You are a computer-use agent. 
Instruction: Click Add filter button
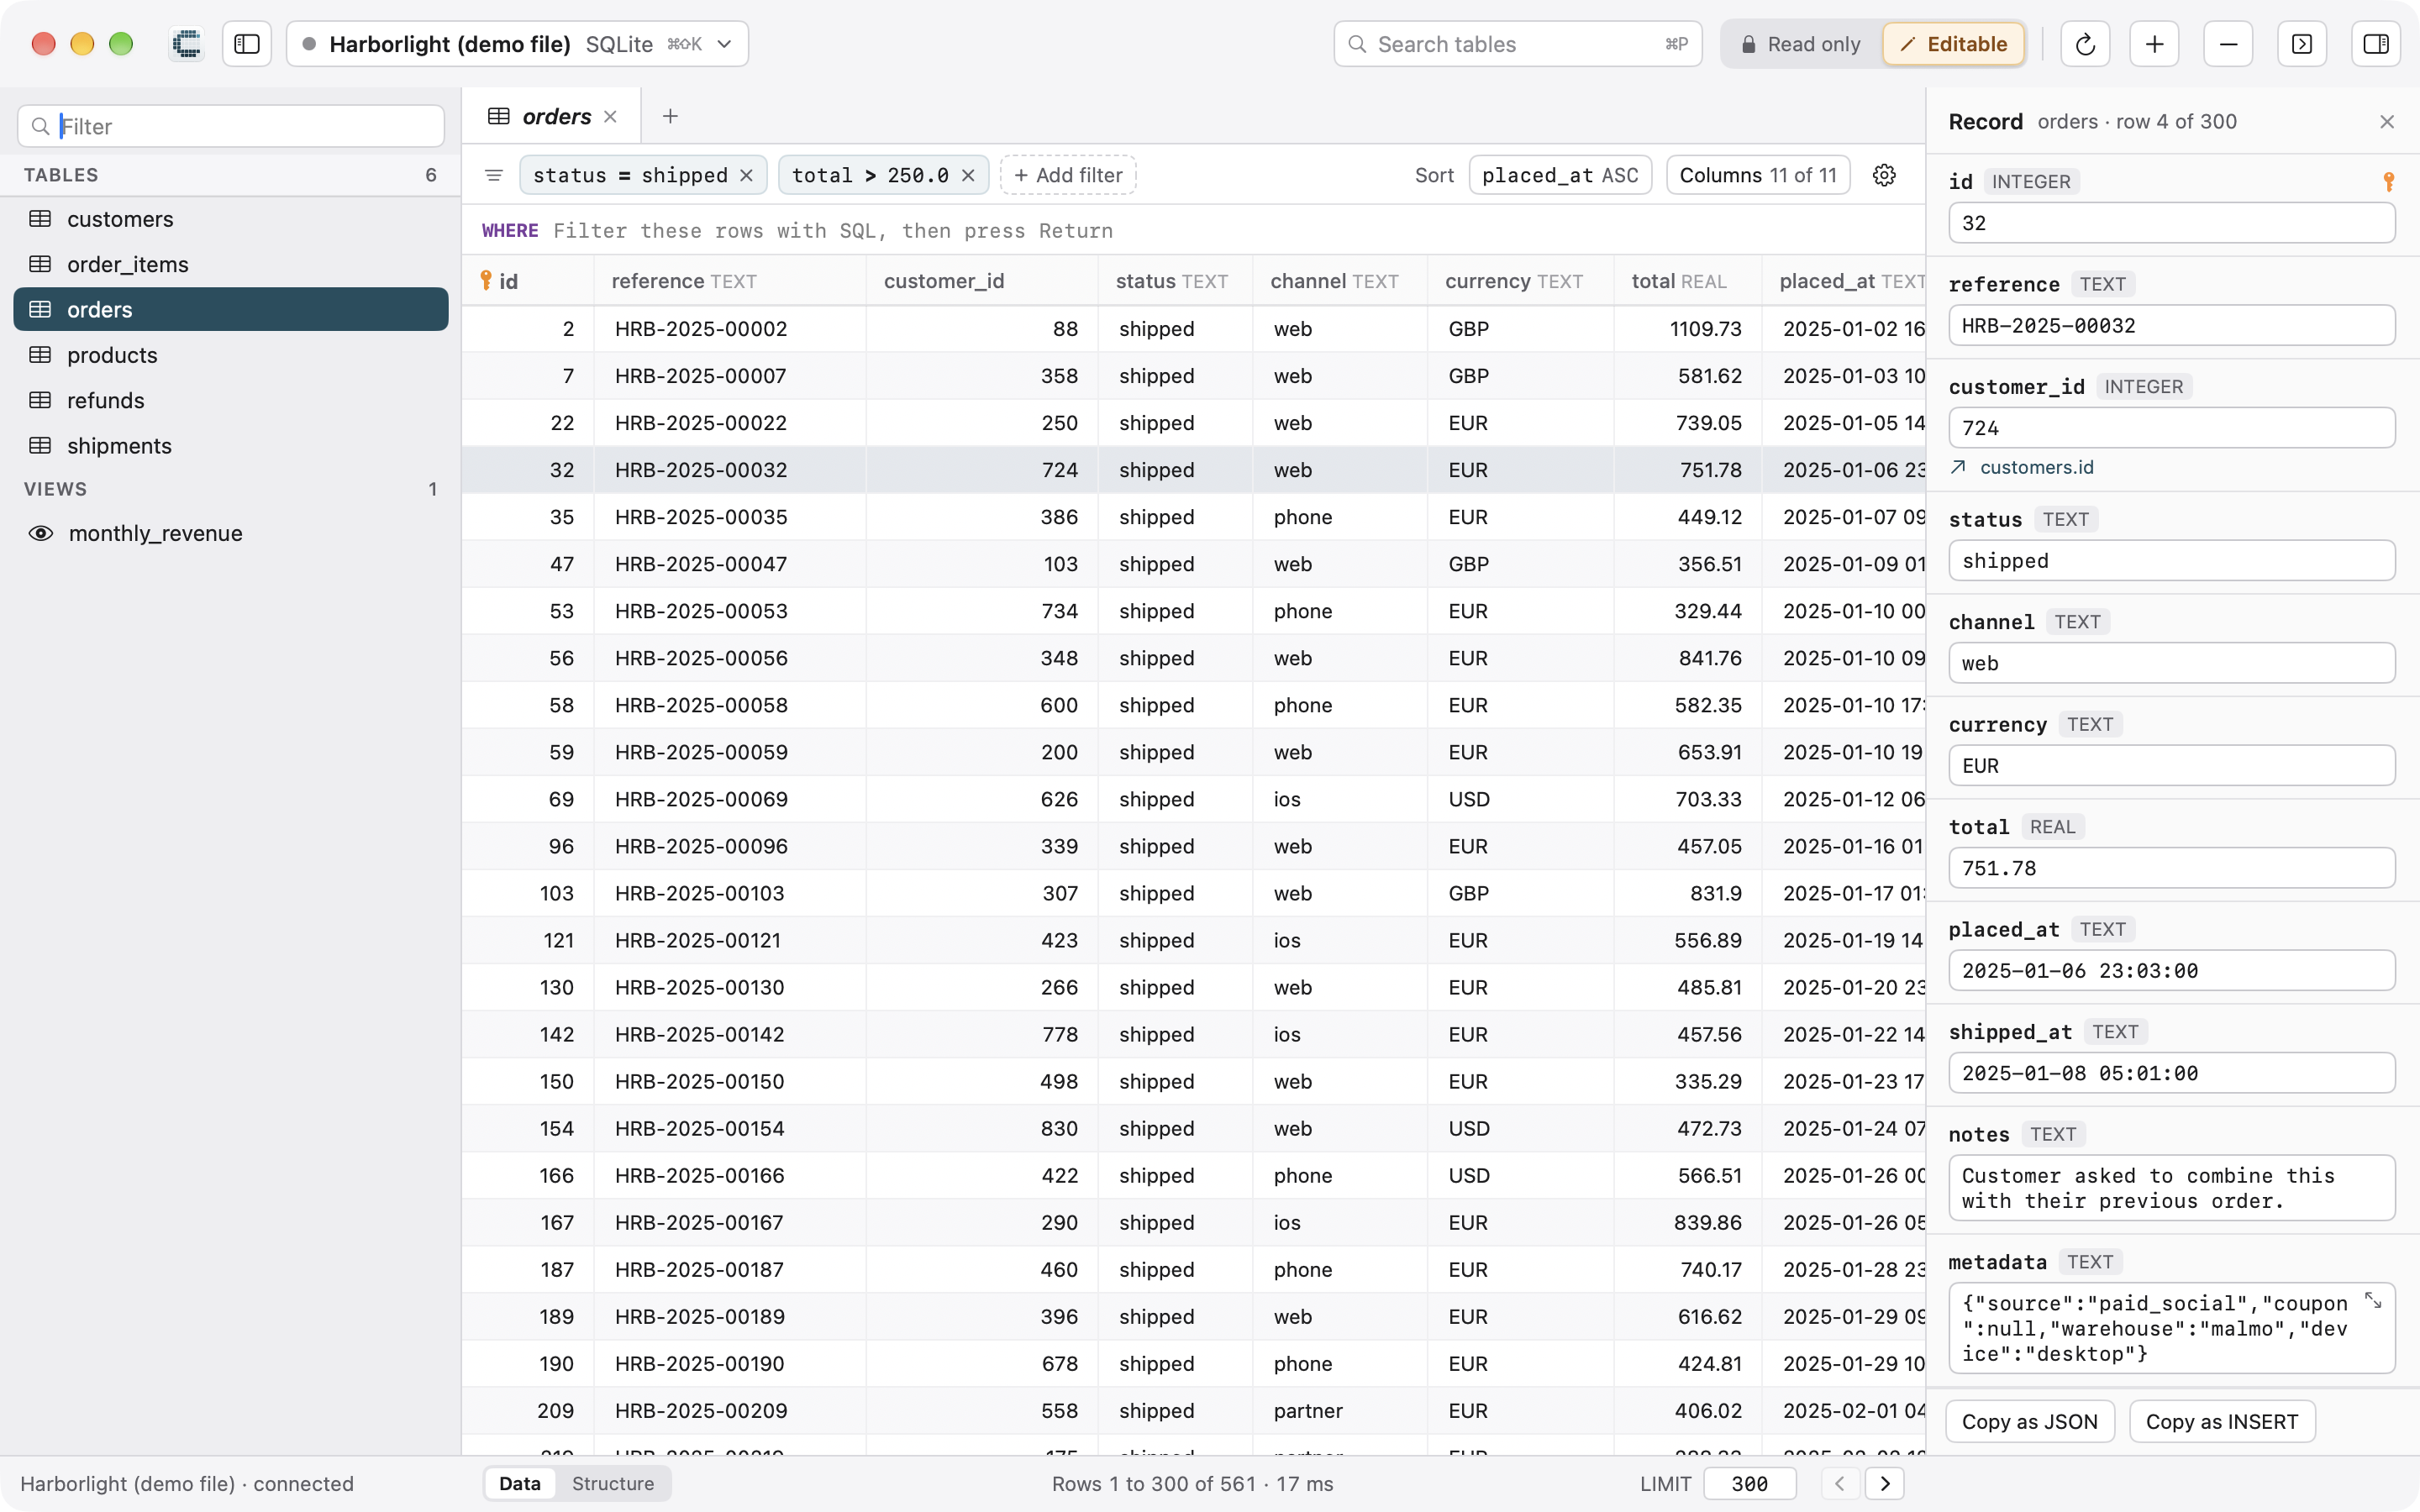coord(1068,175)
